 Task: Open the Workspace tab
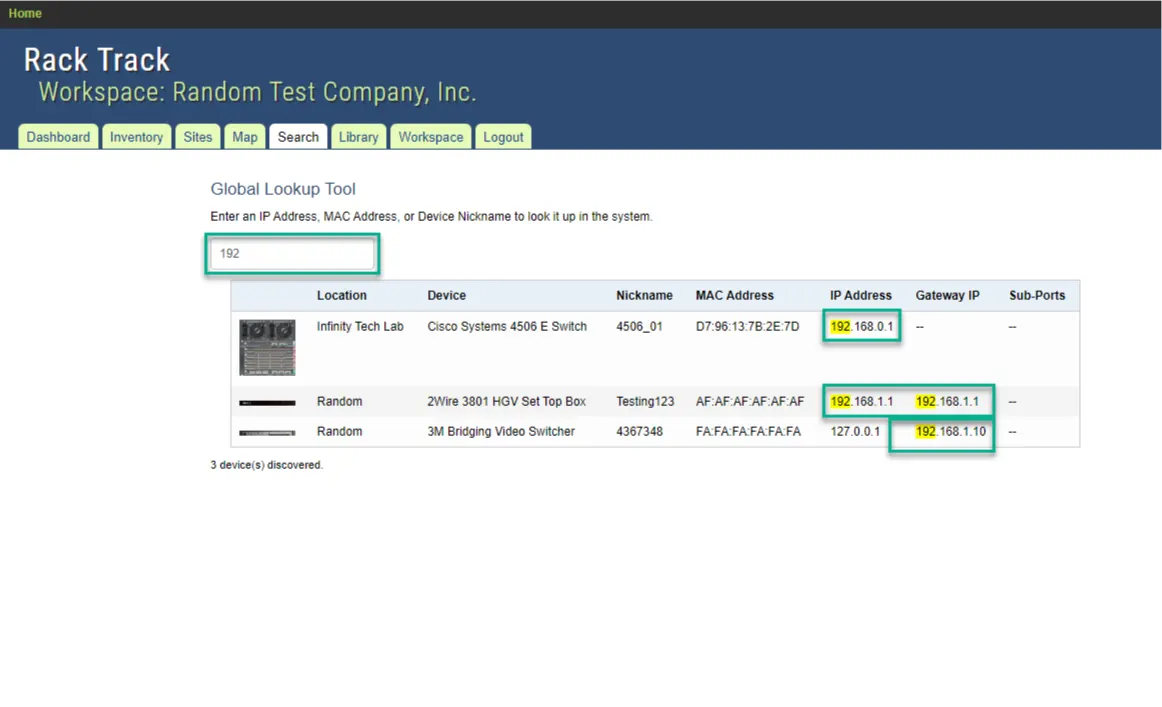(431, 136)
